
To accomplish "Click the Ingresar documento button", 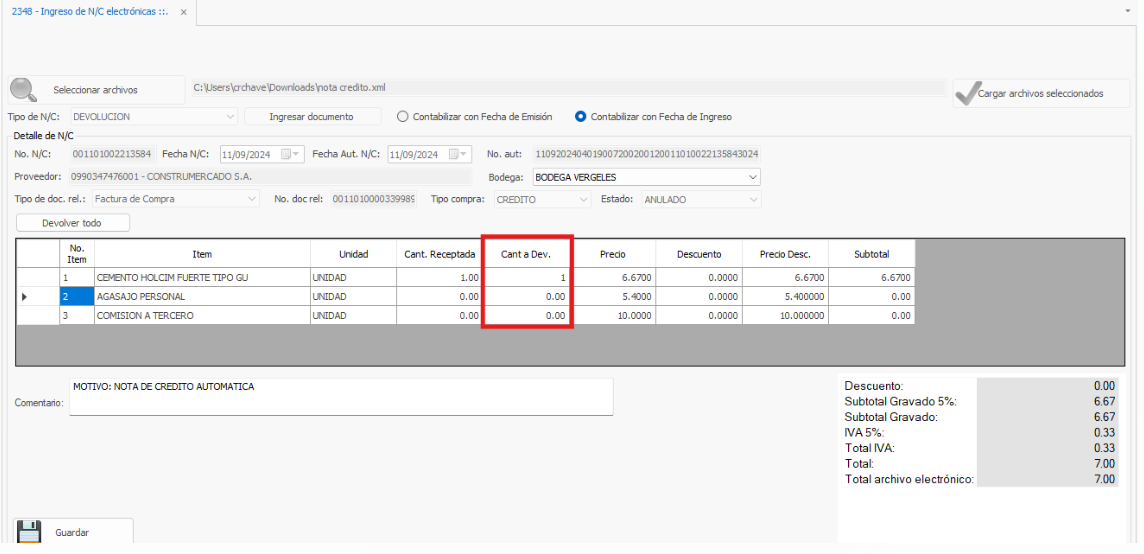I will (x=312, y=117).
